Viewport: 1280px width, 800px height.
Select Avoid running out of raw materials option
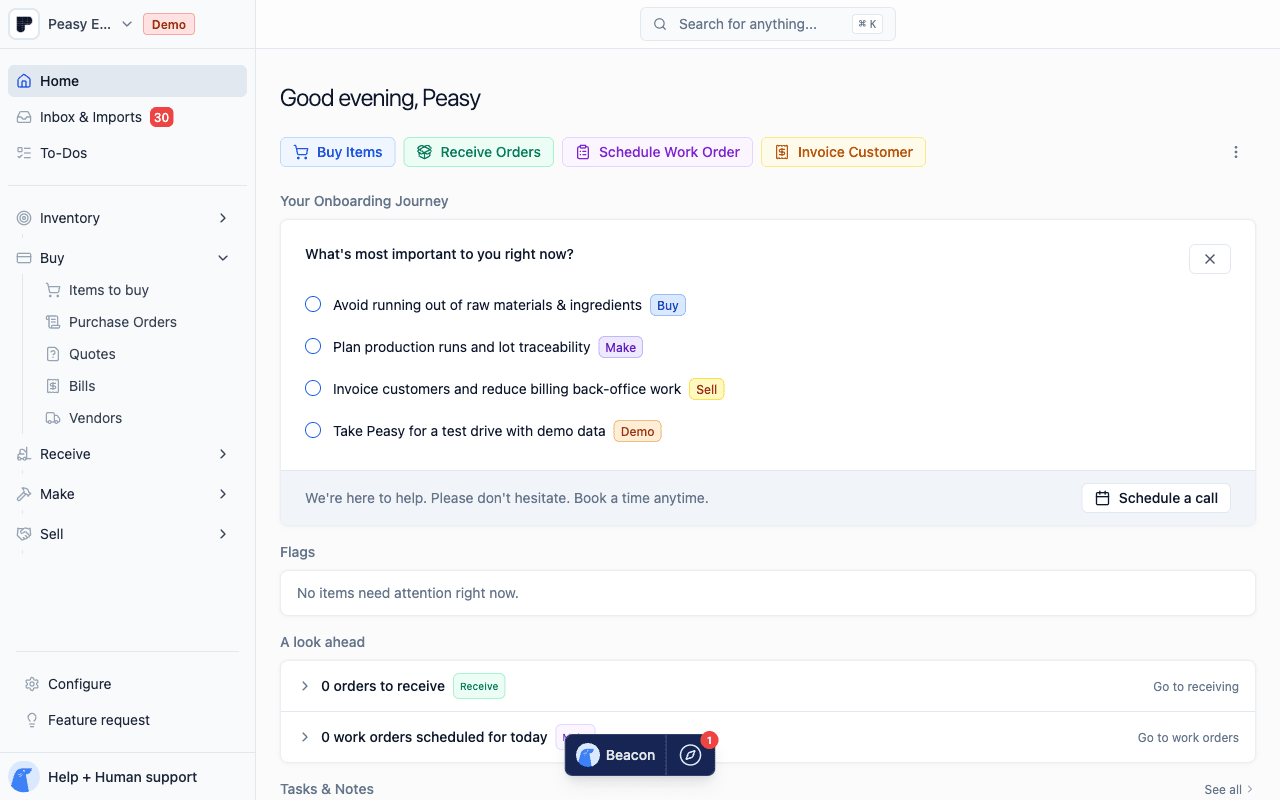(313, 304)
